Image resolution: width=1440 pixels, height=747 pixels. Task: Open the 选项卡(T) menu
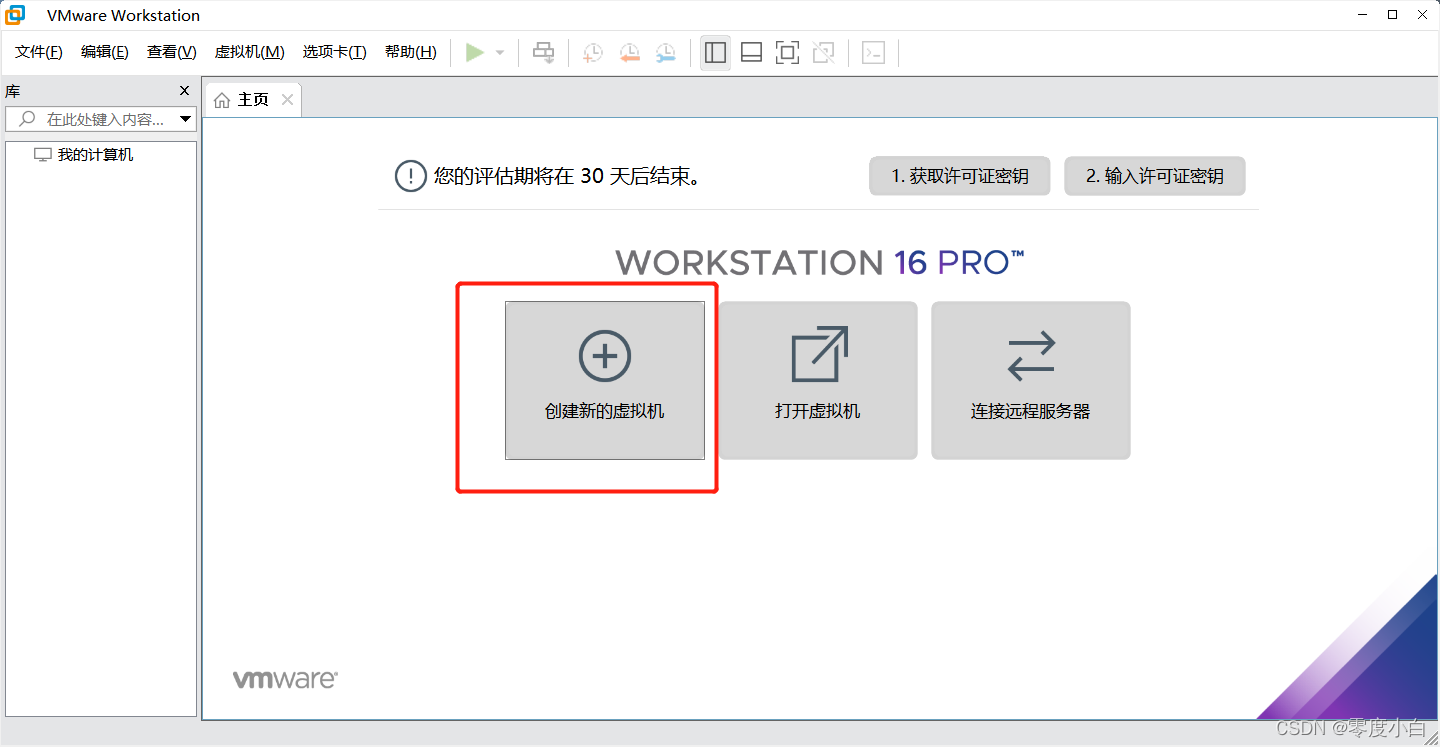point(335,52)
